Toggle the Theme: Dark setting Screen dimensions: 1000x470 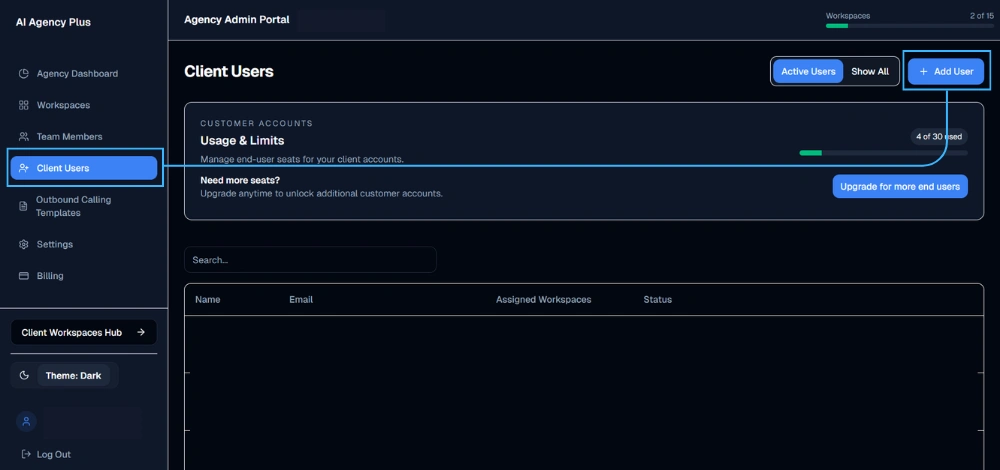pyautogui.click(x=73, y=376)
